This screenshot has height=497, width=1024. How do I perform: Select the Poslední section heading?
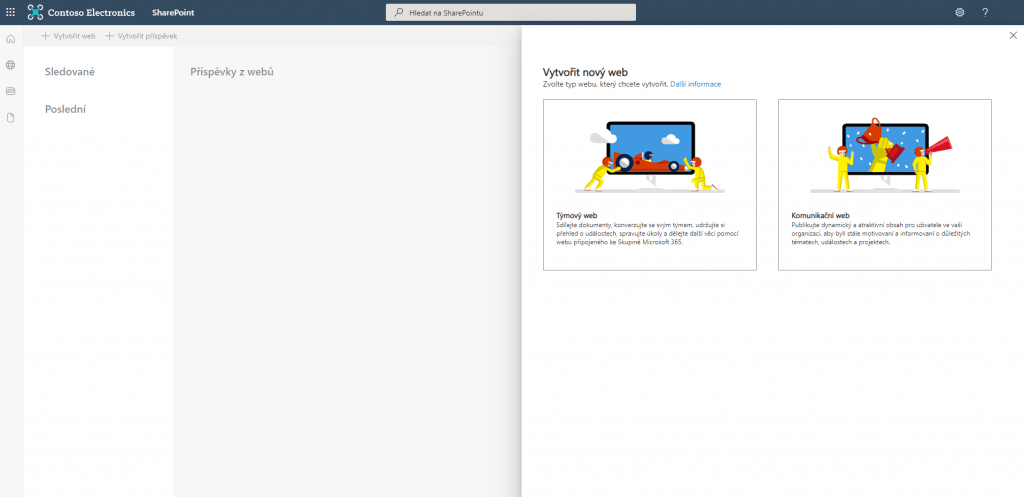pyautogui.click(x=65, y=109)
